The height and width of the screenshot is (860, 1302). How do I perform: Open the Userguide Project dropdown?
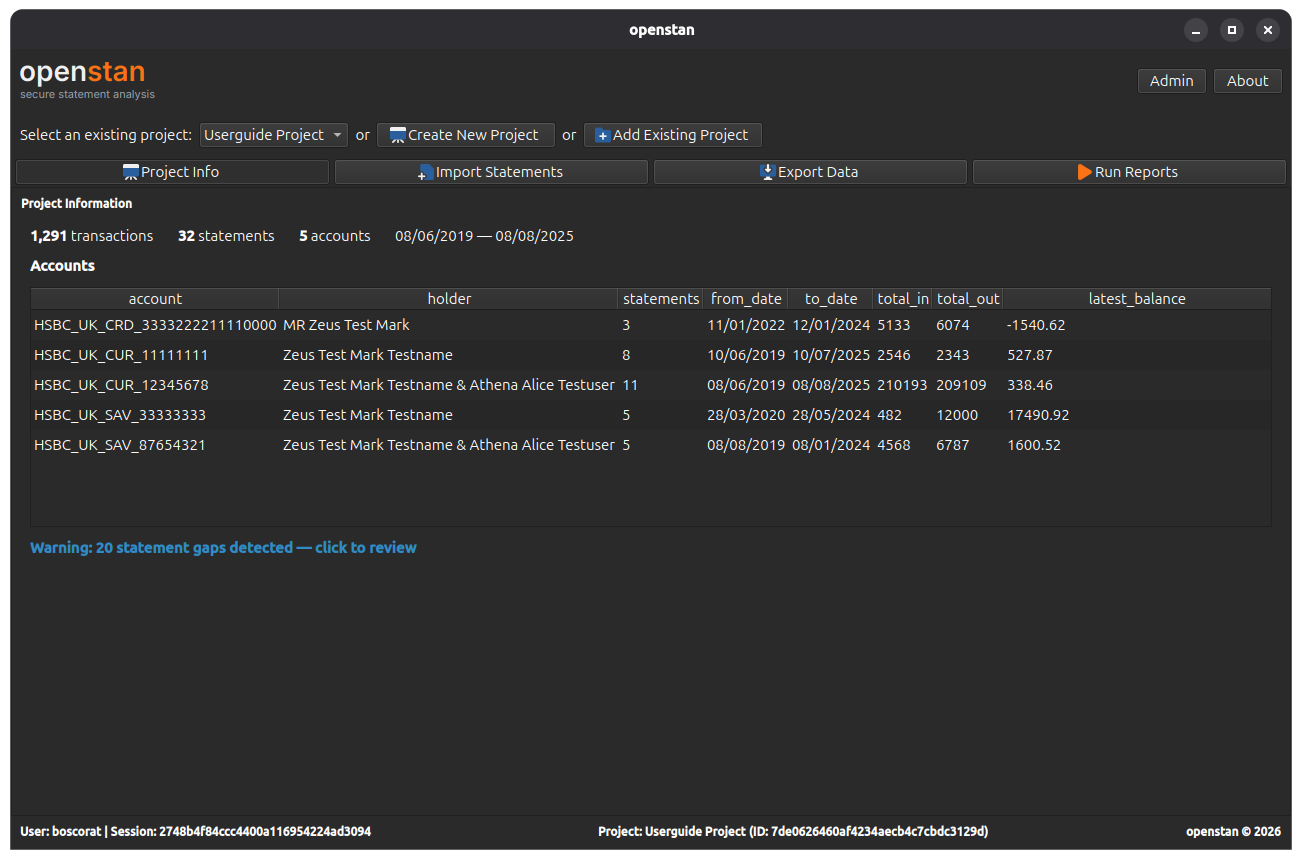(273, 135)
